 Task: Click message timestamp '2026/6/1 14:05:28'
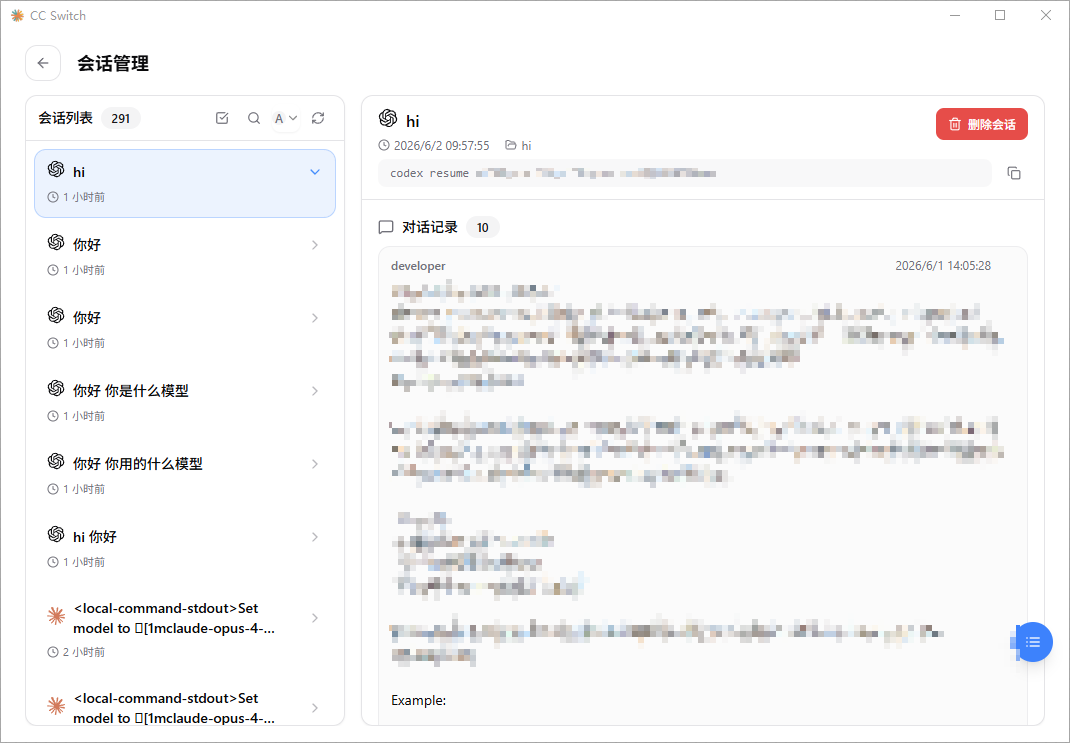[943, 266]
